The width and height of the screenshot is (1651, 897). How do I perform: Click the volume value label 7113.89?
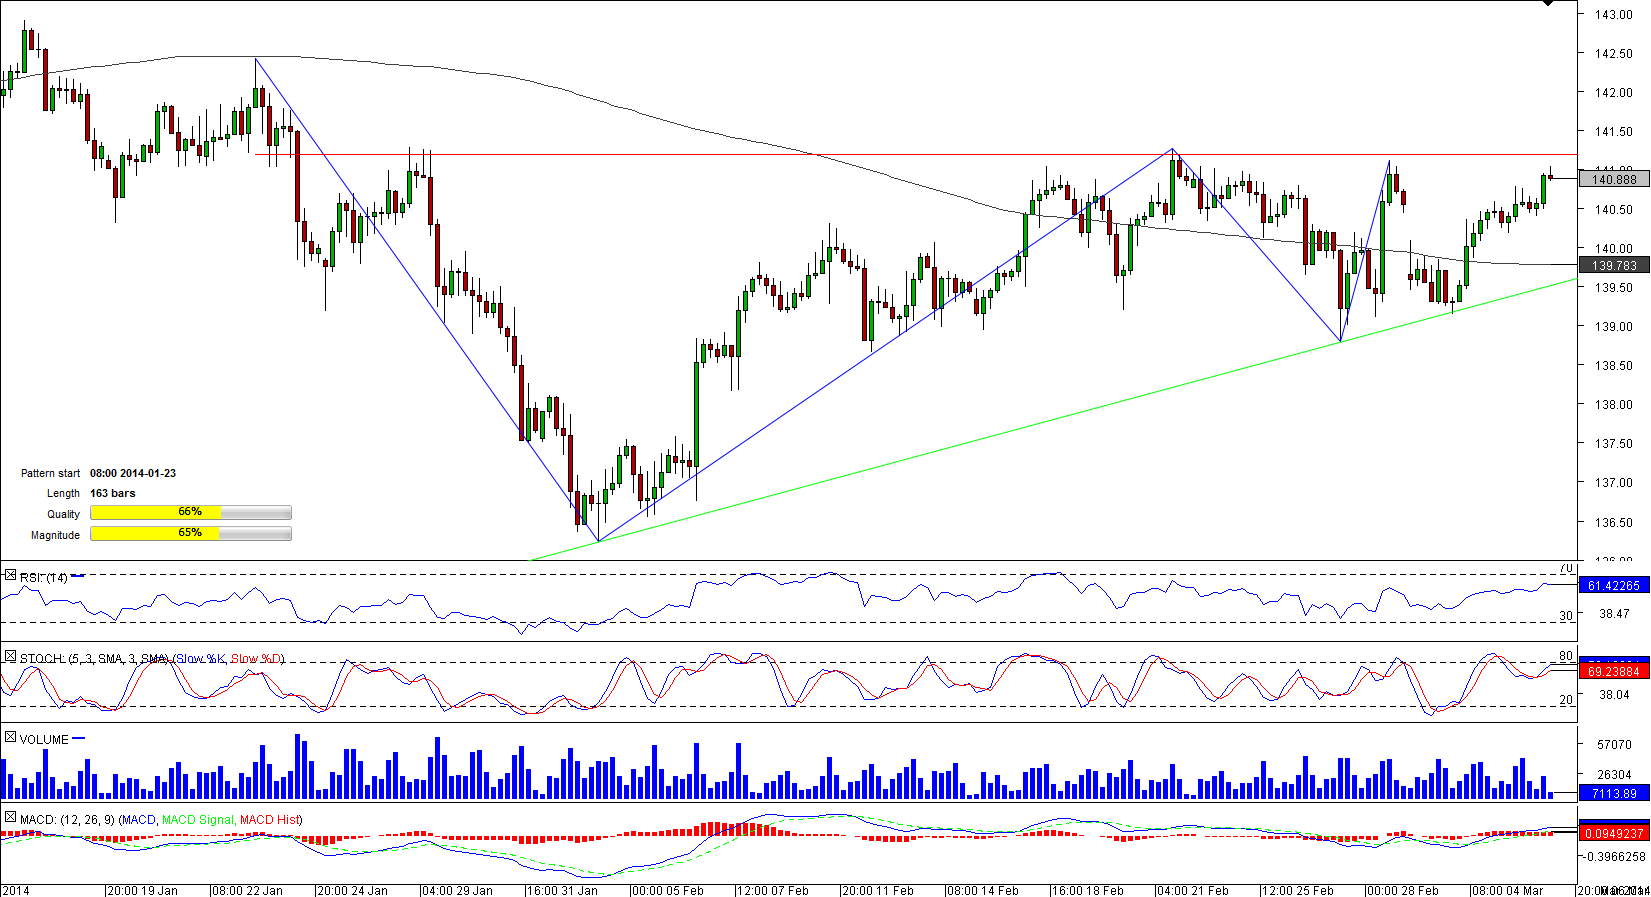1614,794
